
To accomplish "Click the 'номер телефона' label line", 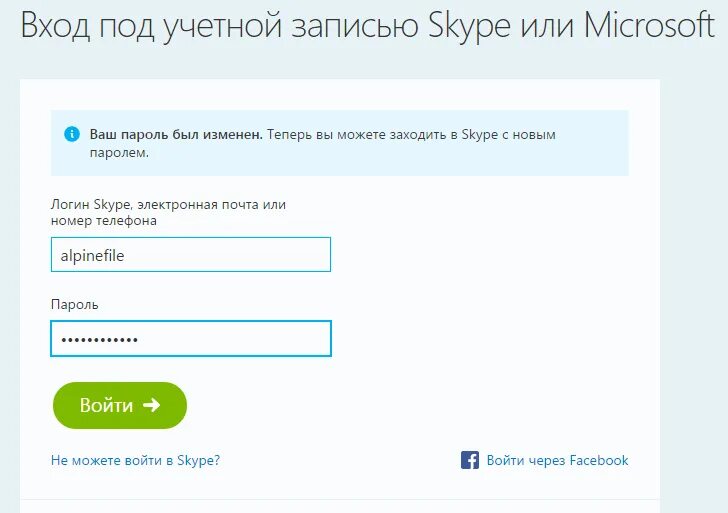I will click(x=104, y=221).
